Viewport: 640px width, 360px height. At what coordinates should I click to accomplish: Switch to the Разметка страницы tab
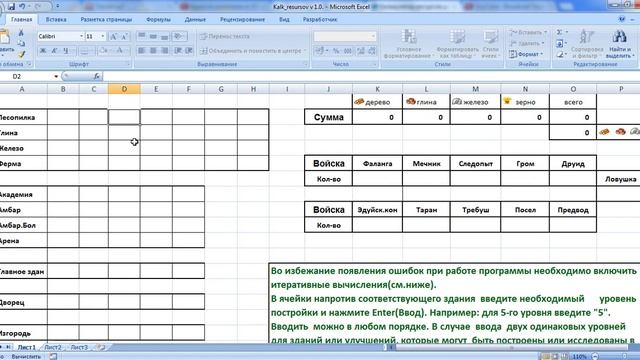(106, 19)
